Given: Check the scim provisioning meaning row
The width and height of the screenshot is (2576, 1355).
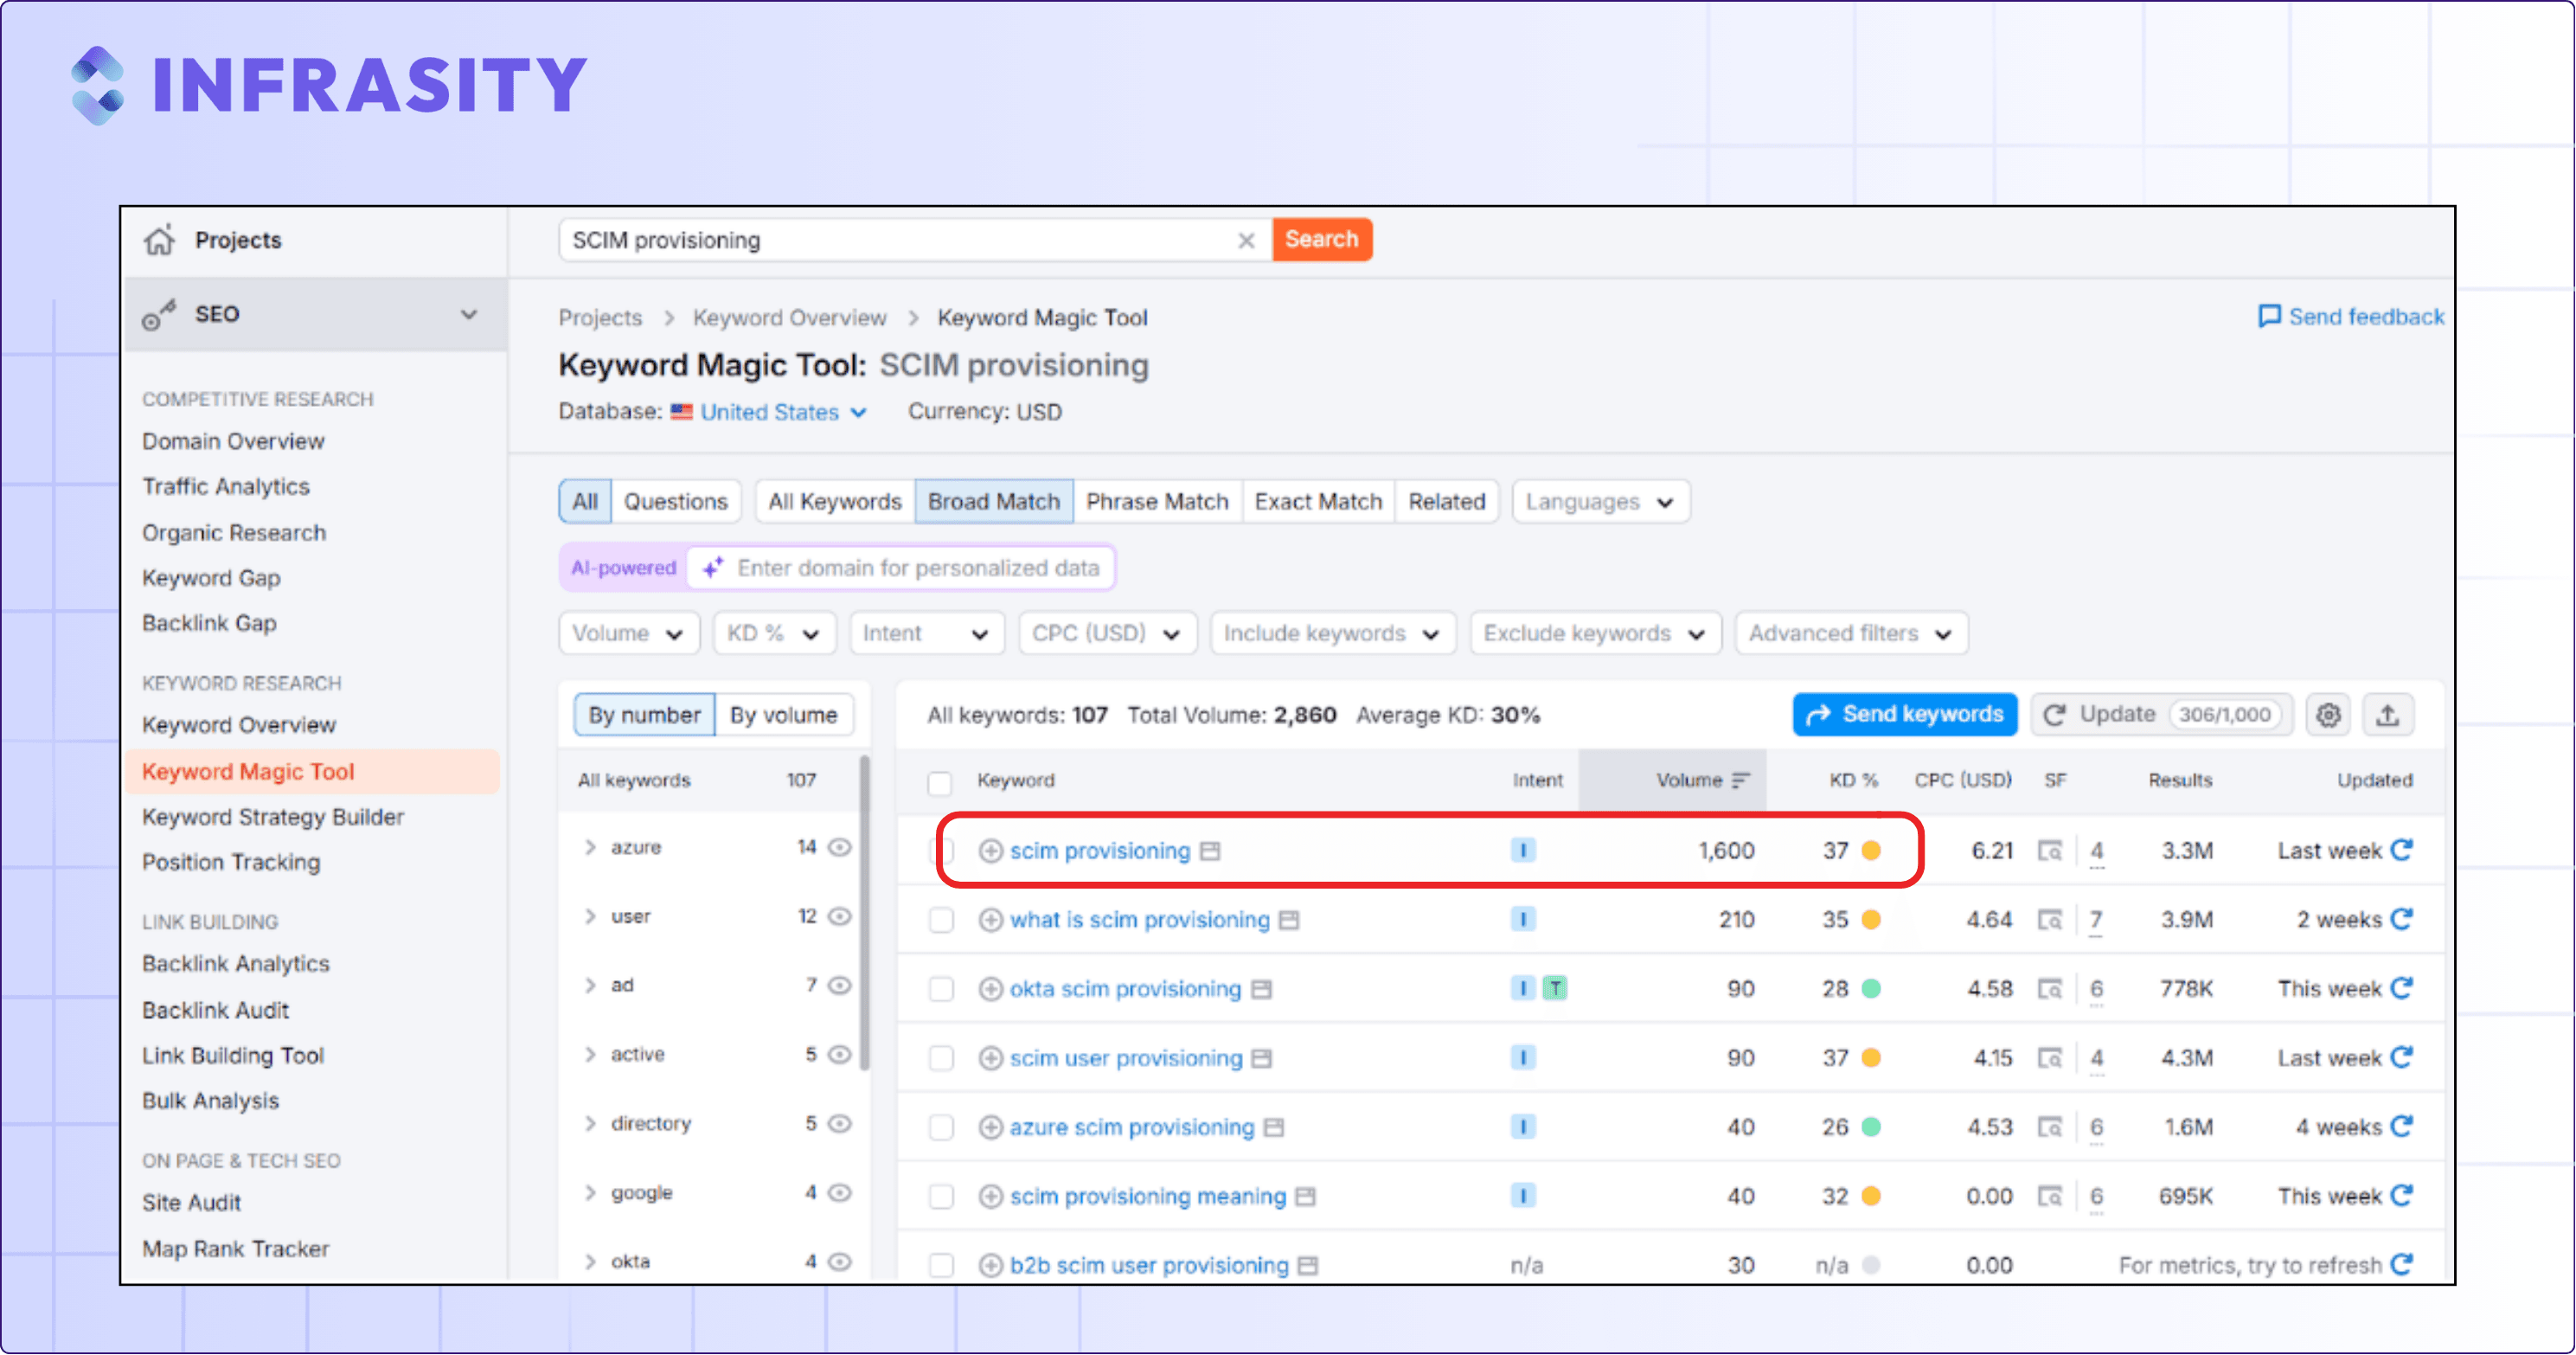Looking at the screenshot, I should coord(941,1196).
